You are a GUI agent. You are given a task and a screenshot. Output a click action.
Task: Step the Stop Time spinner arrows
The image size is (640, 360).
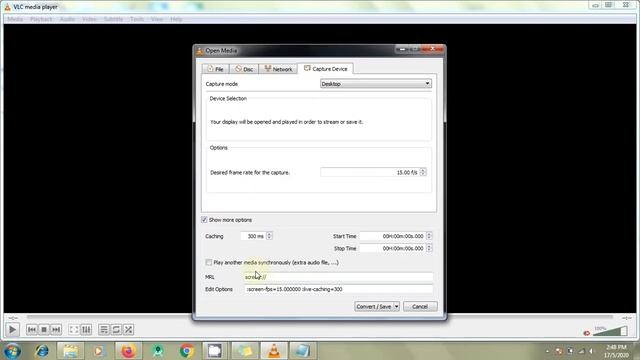click(429, 248)
